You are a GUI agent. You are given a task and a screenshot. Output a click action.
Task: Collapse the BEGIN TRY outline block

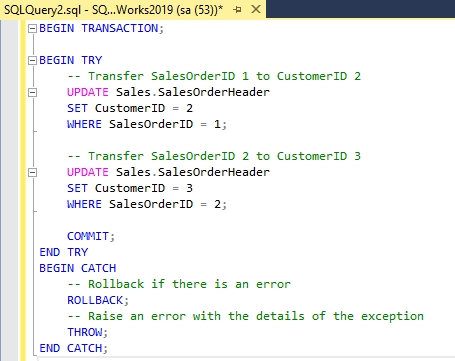coord(32,60)
